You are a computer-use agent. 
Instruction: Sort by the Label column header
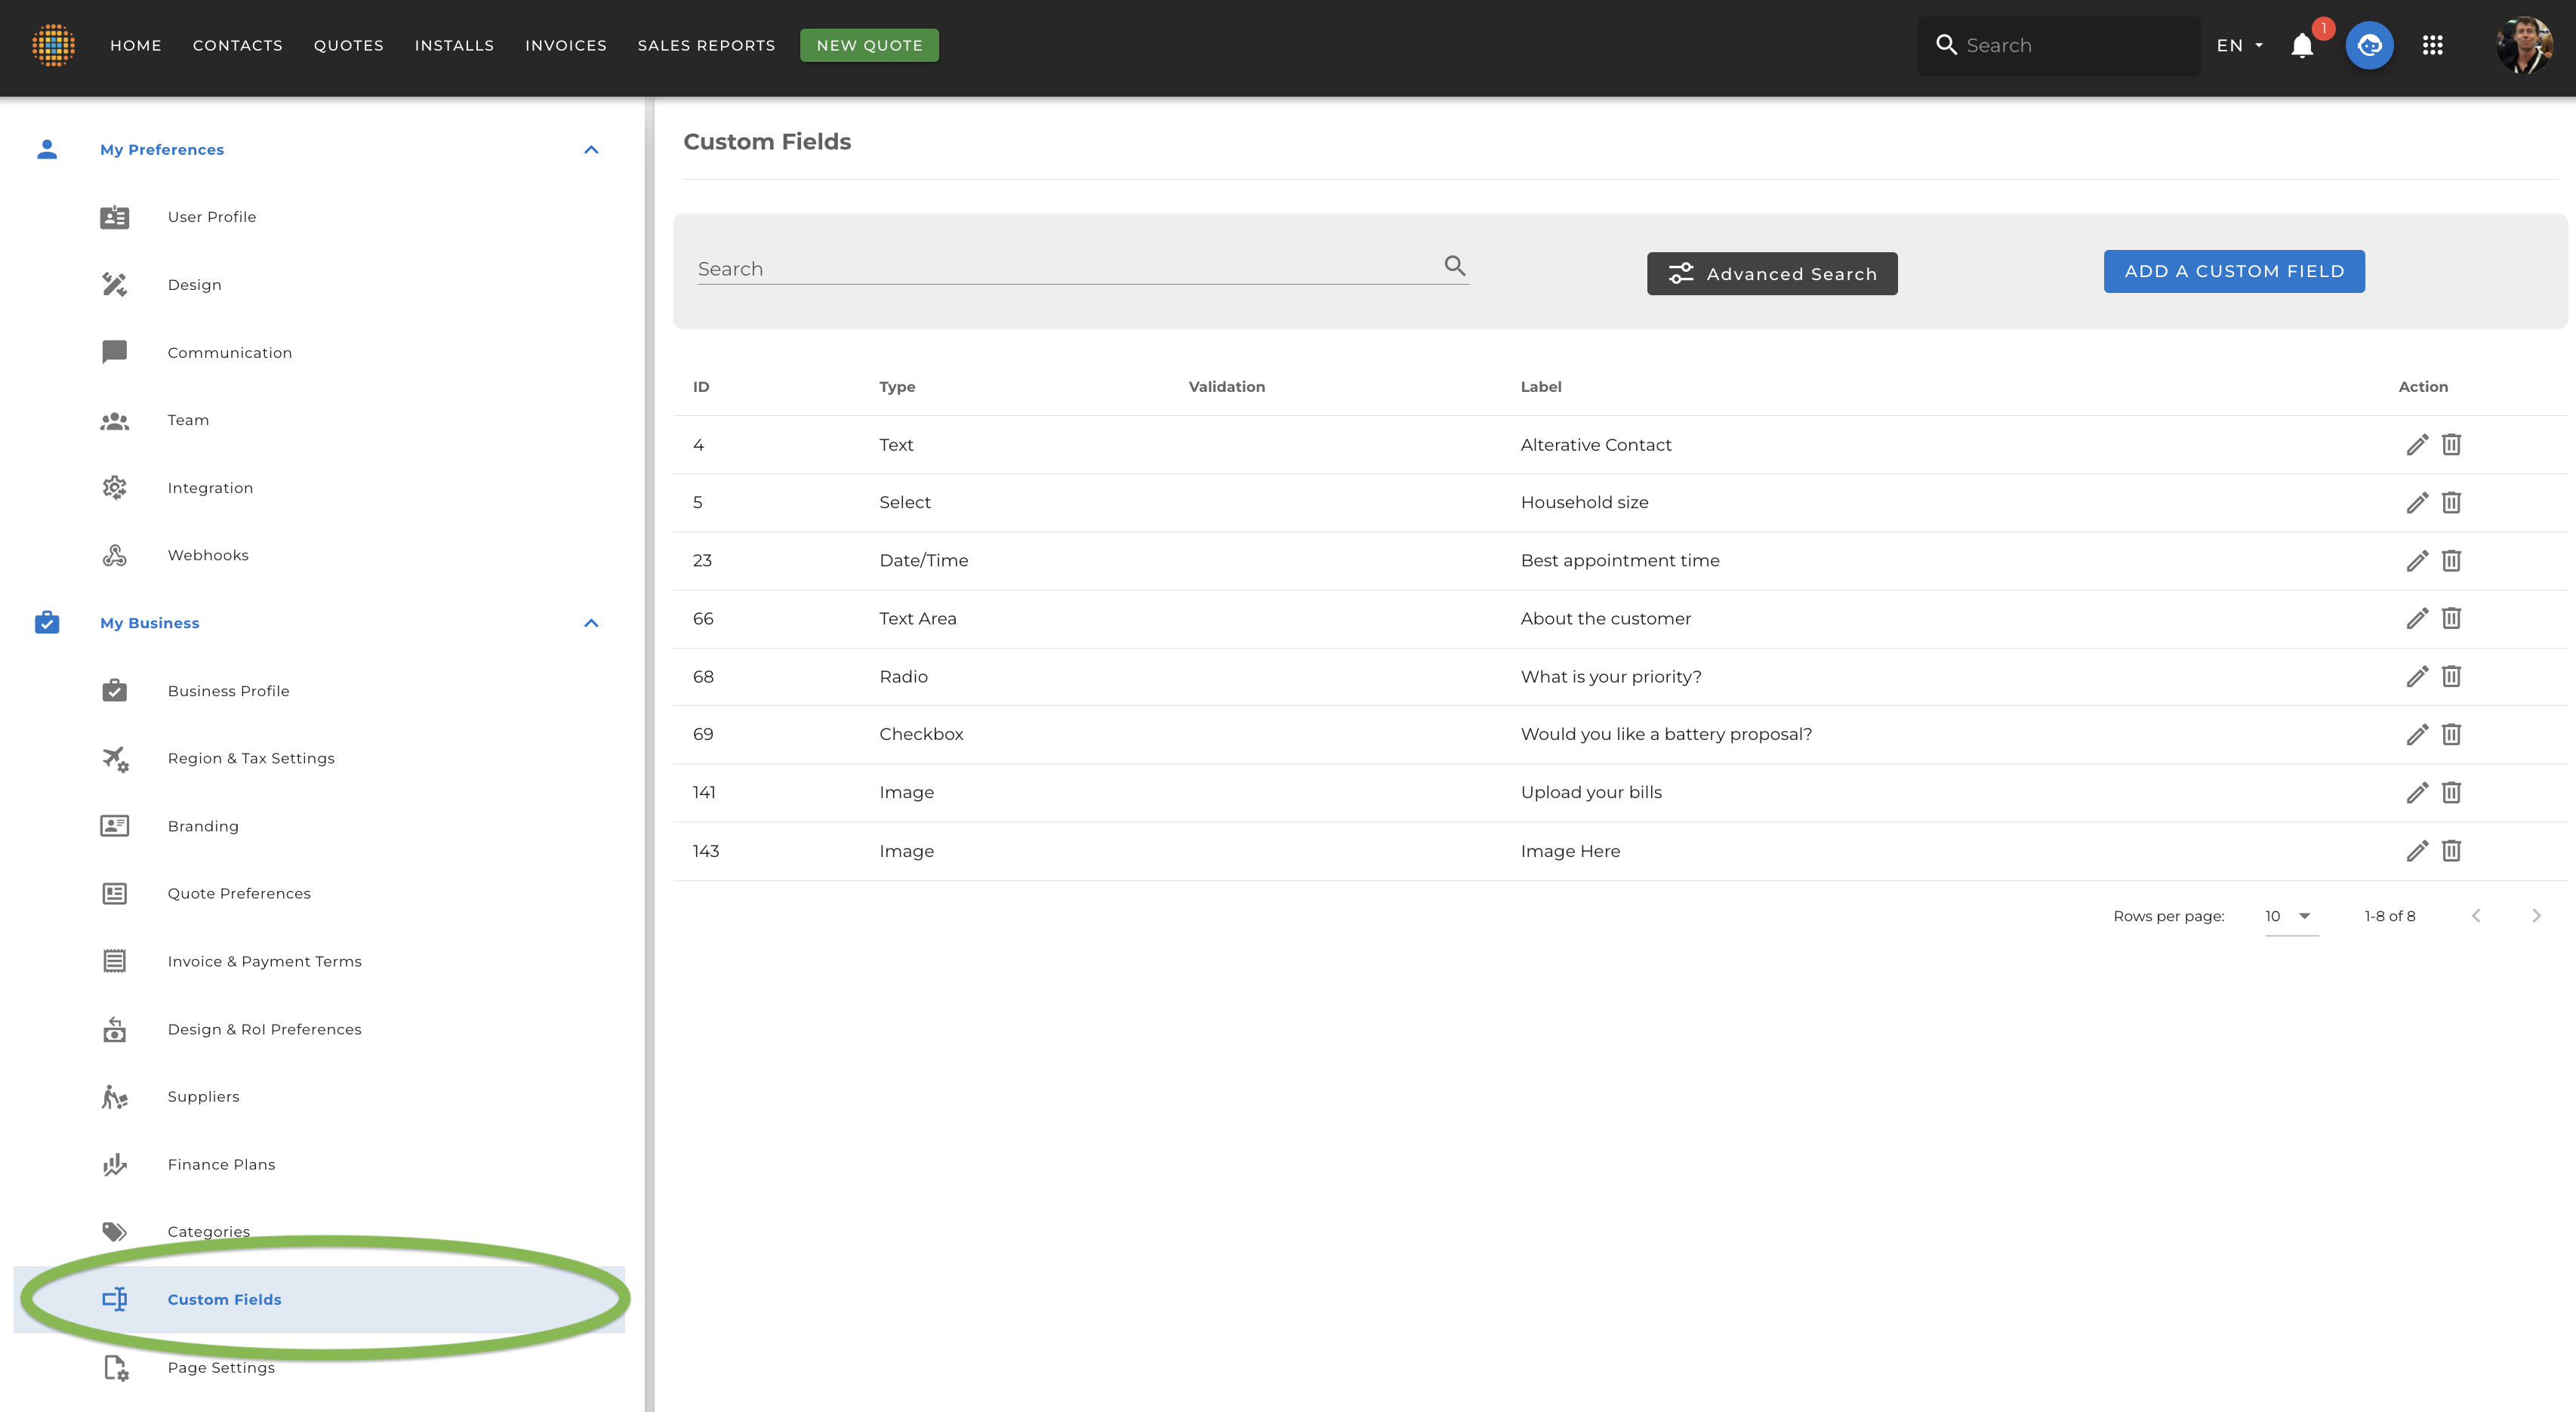[x=1541, y=387]
